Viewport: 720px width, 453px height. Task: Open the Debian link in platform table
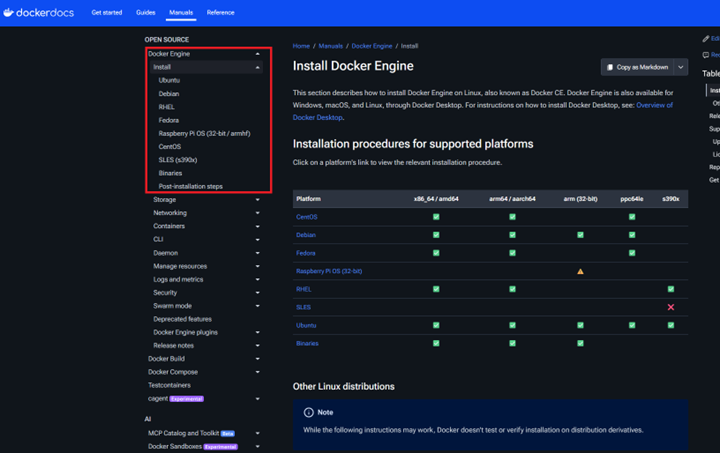(306, 235)
